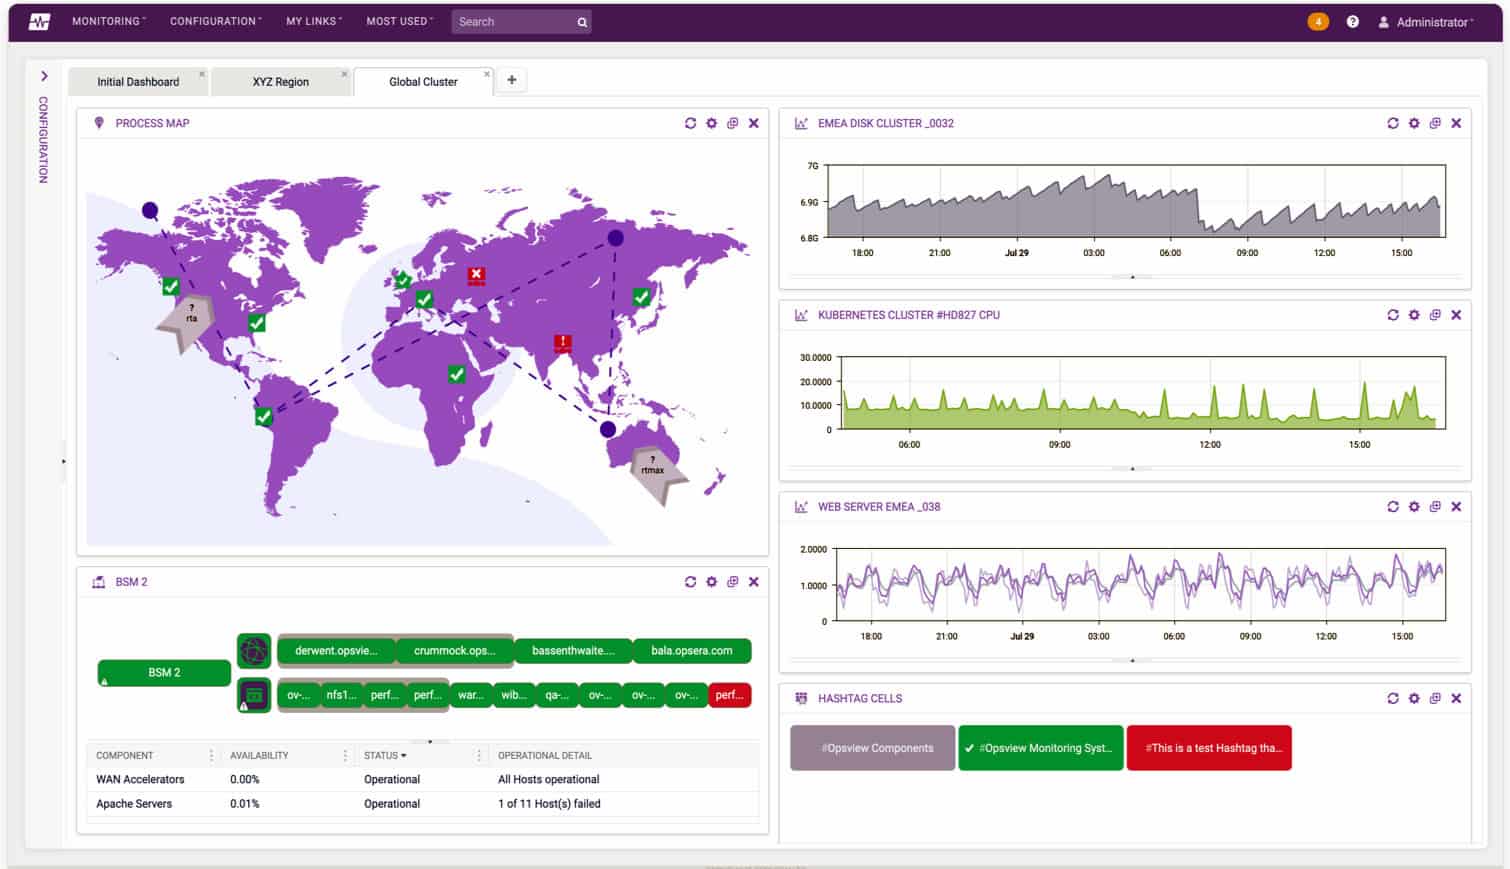Open EMEA Disk Cluster settings gear
The height and width of the screenshot is (869, 1510).
pyautogui.click(x=1414, y=123)
